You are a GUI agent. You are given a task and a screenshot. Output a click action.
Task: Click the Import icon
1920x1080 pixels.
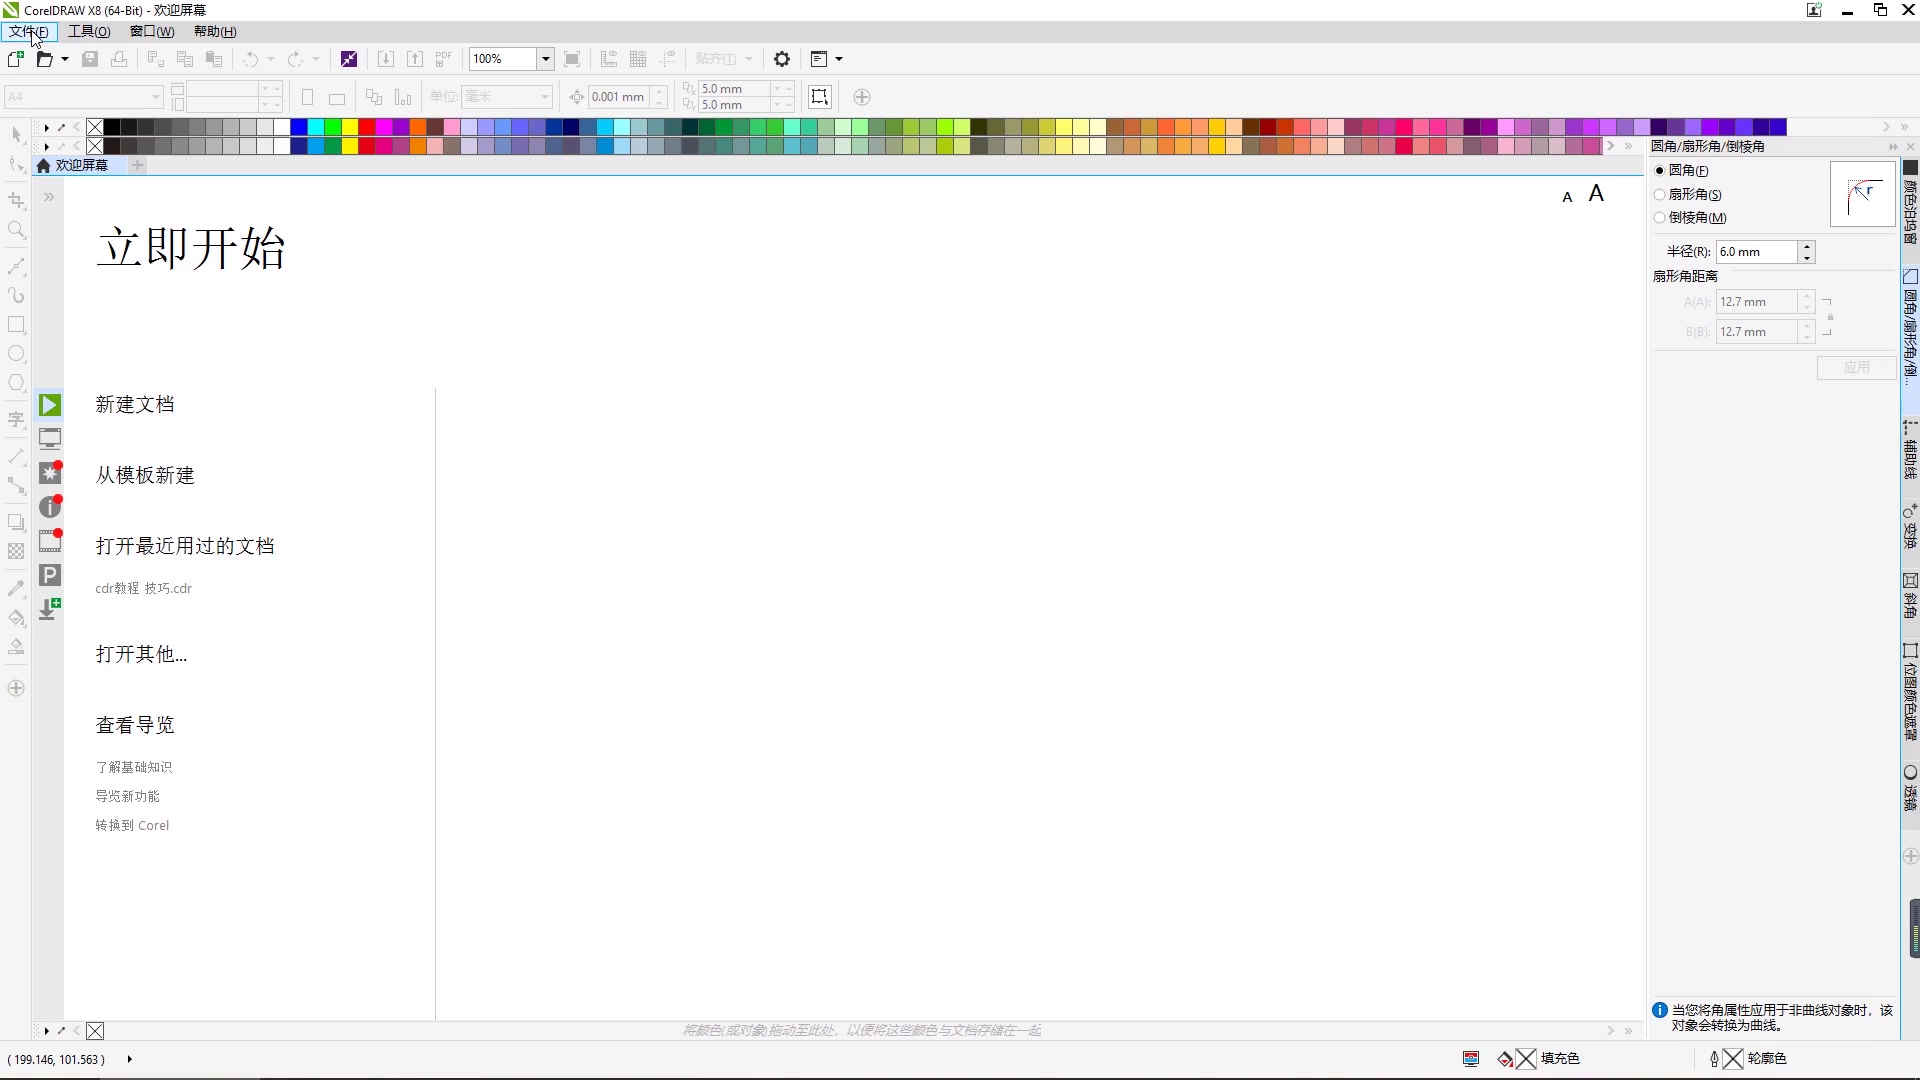click(x=385, y=59)
